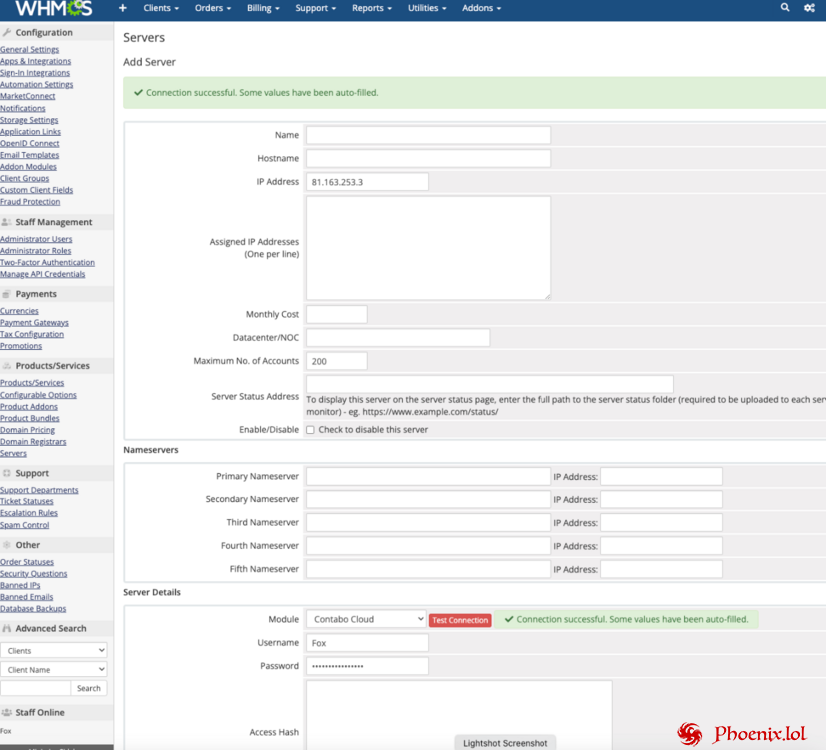
Task: Click the WHMCS logo
Action: tap(53, 9)
